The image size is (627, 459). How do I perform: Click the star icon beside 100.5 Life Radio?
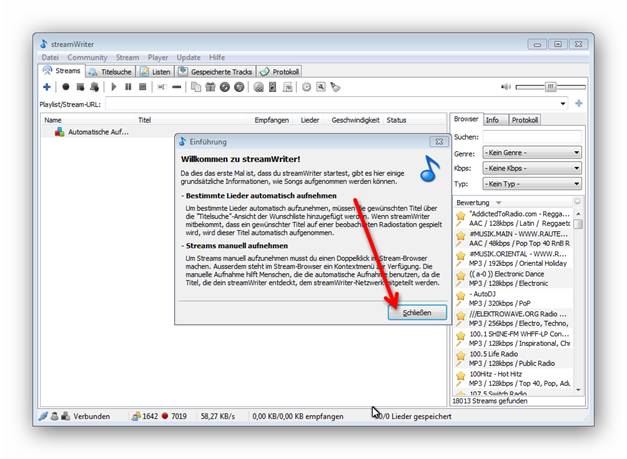click(x=461, y=355)
